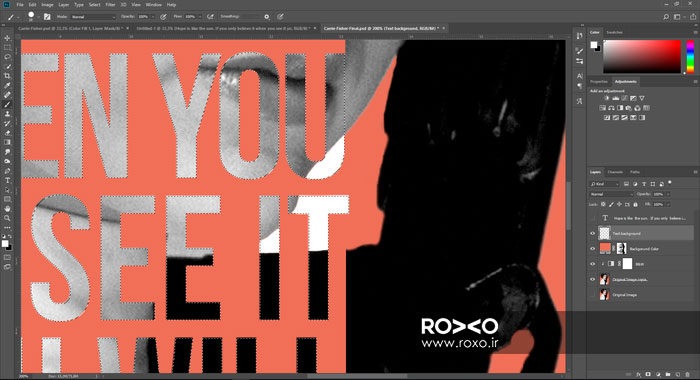The width and height of the screenshot is (700, 380).
Task: Hide the Original Image copy layer
Action: [x=592, y=279]
